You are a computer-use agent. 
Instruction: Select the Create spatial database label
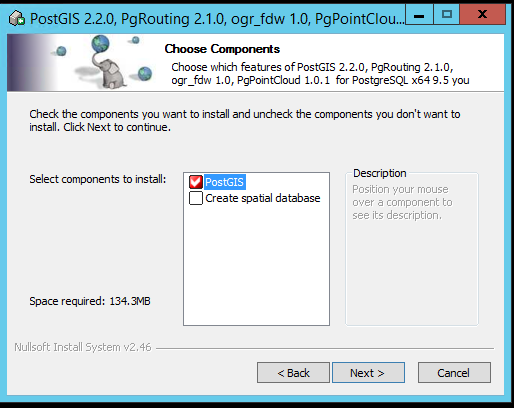[263, 198]
